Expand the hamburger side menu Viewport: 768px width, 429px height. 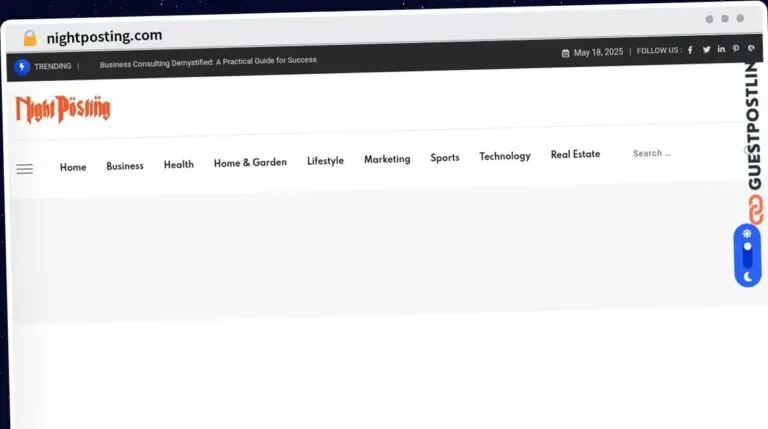click(x=25, y=169)
